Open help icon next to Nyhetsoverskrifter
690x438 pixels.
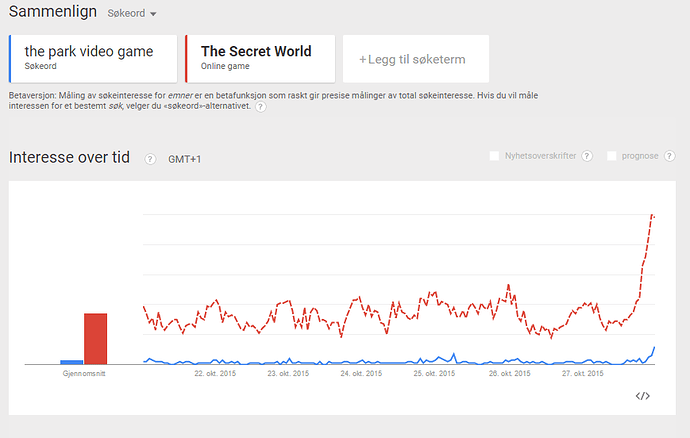click(x=587, y=156)
